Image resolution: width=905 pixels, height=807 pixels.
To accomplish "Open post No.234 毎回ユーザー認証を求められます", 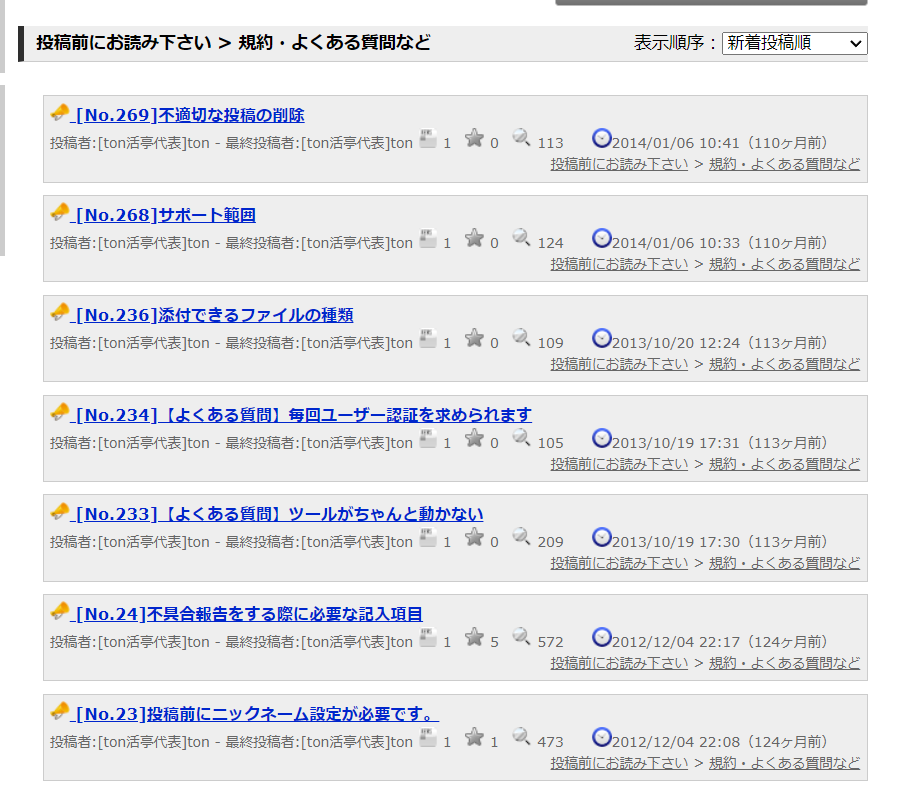I will (x=304, y=415).
